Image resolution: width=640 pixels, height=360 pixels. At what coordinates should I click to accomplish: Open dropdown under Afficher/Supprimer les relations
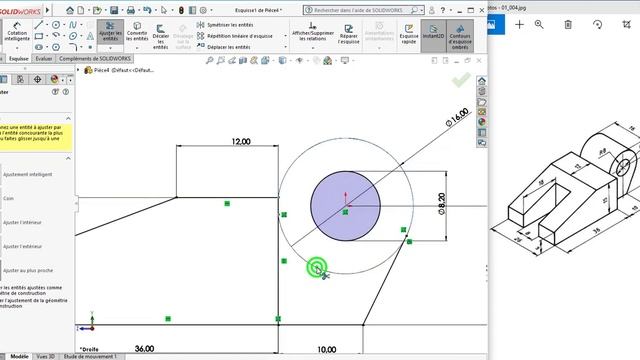313,48
